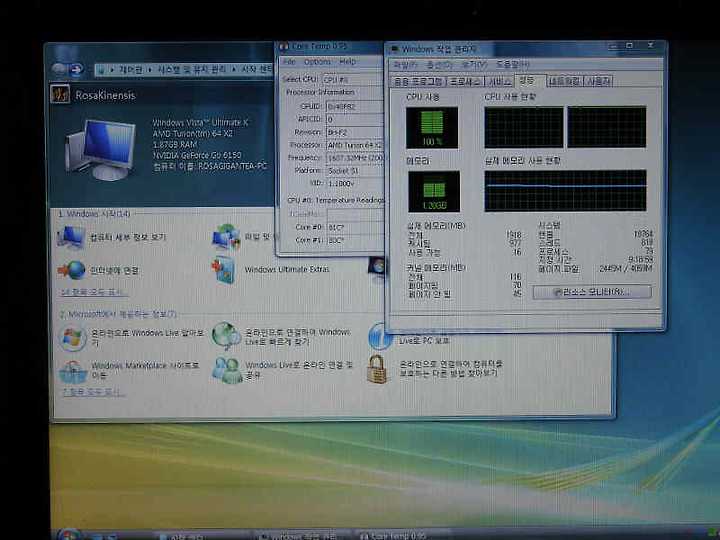Go back with Welcome Center back arrow
Screen dimensions: 720x540
59,69
